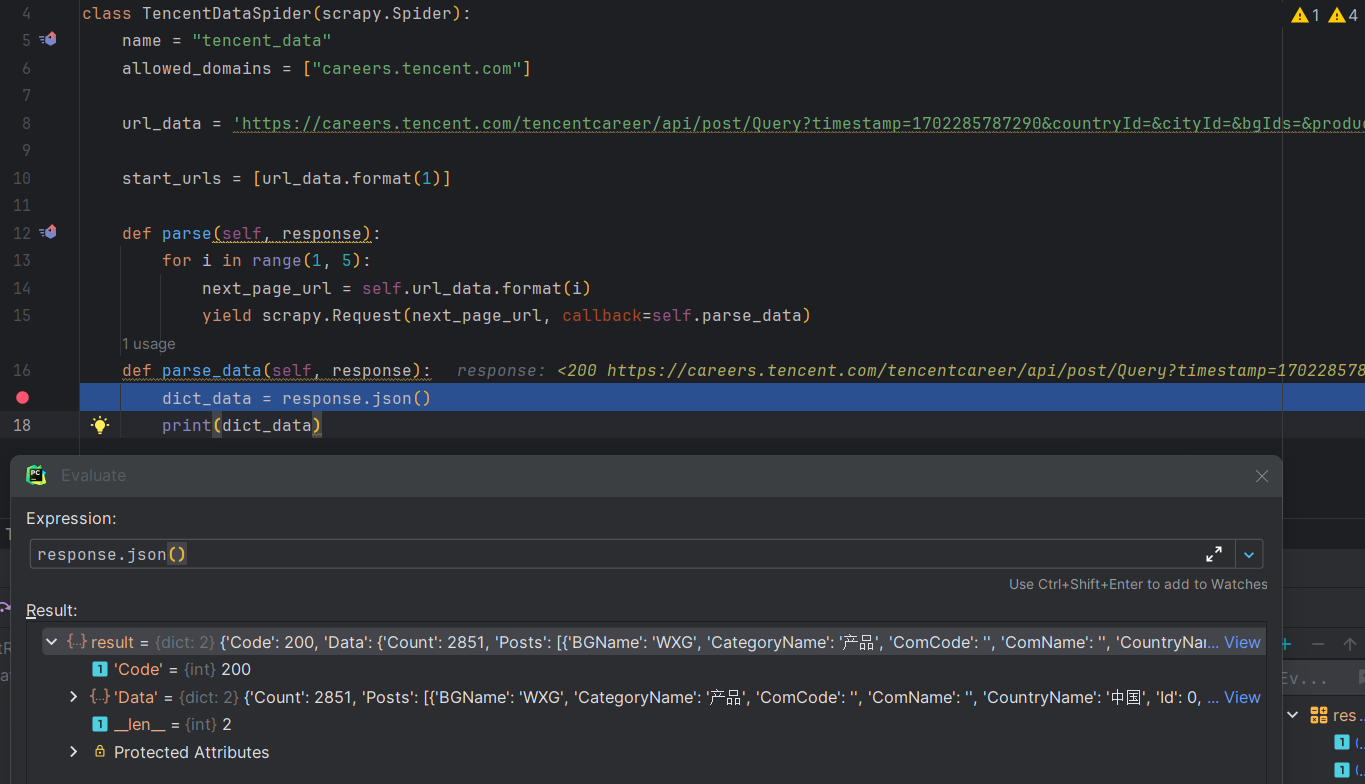Move watch up with the arrow icon
1365x784 pixels.
1349,645
